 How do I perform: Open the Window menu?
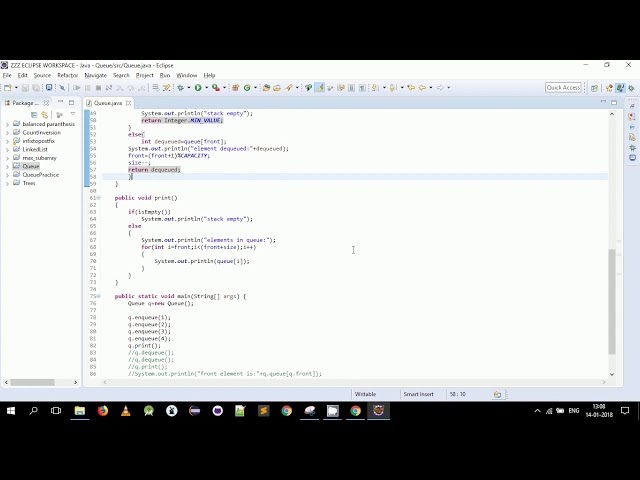click(187, 75)
